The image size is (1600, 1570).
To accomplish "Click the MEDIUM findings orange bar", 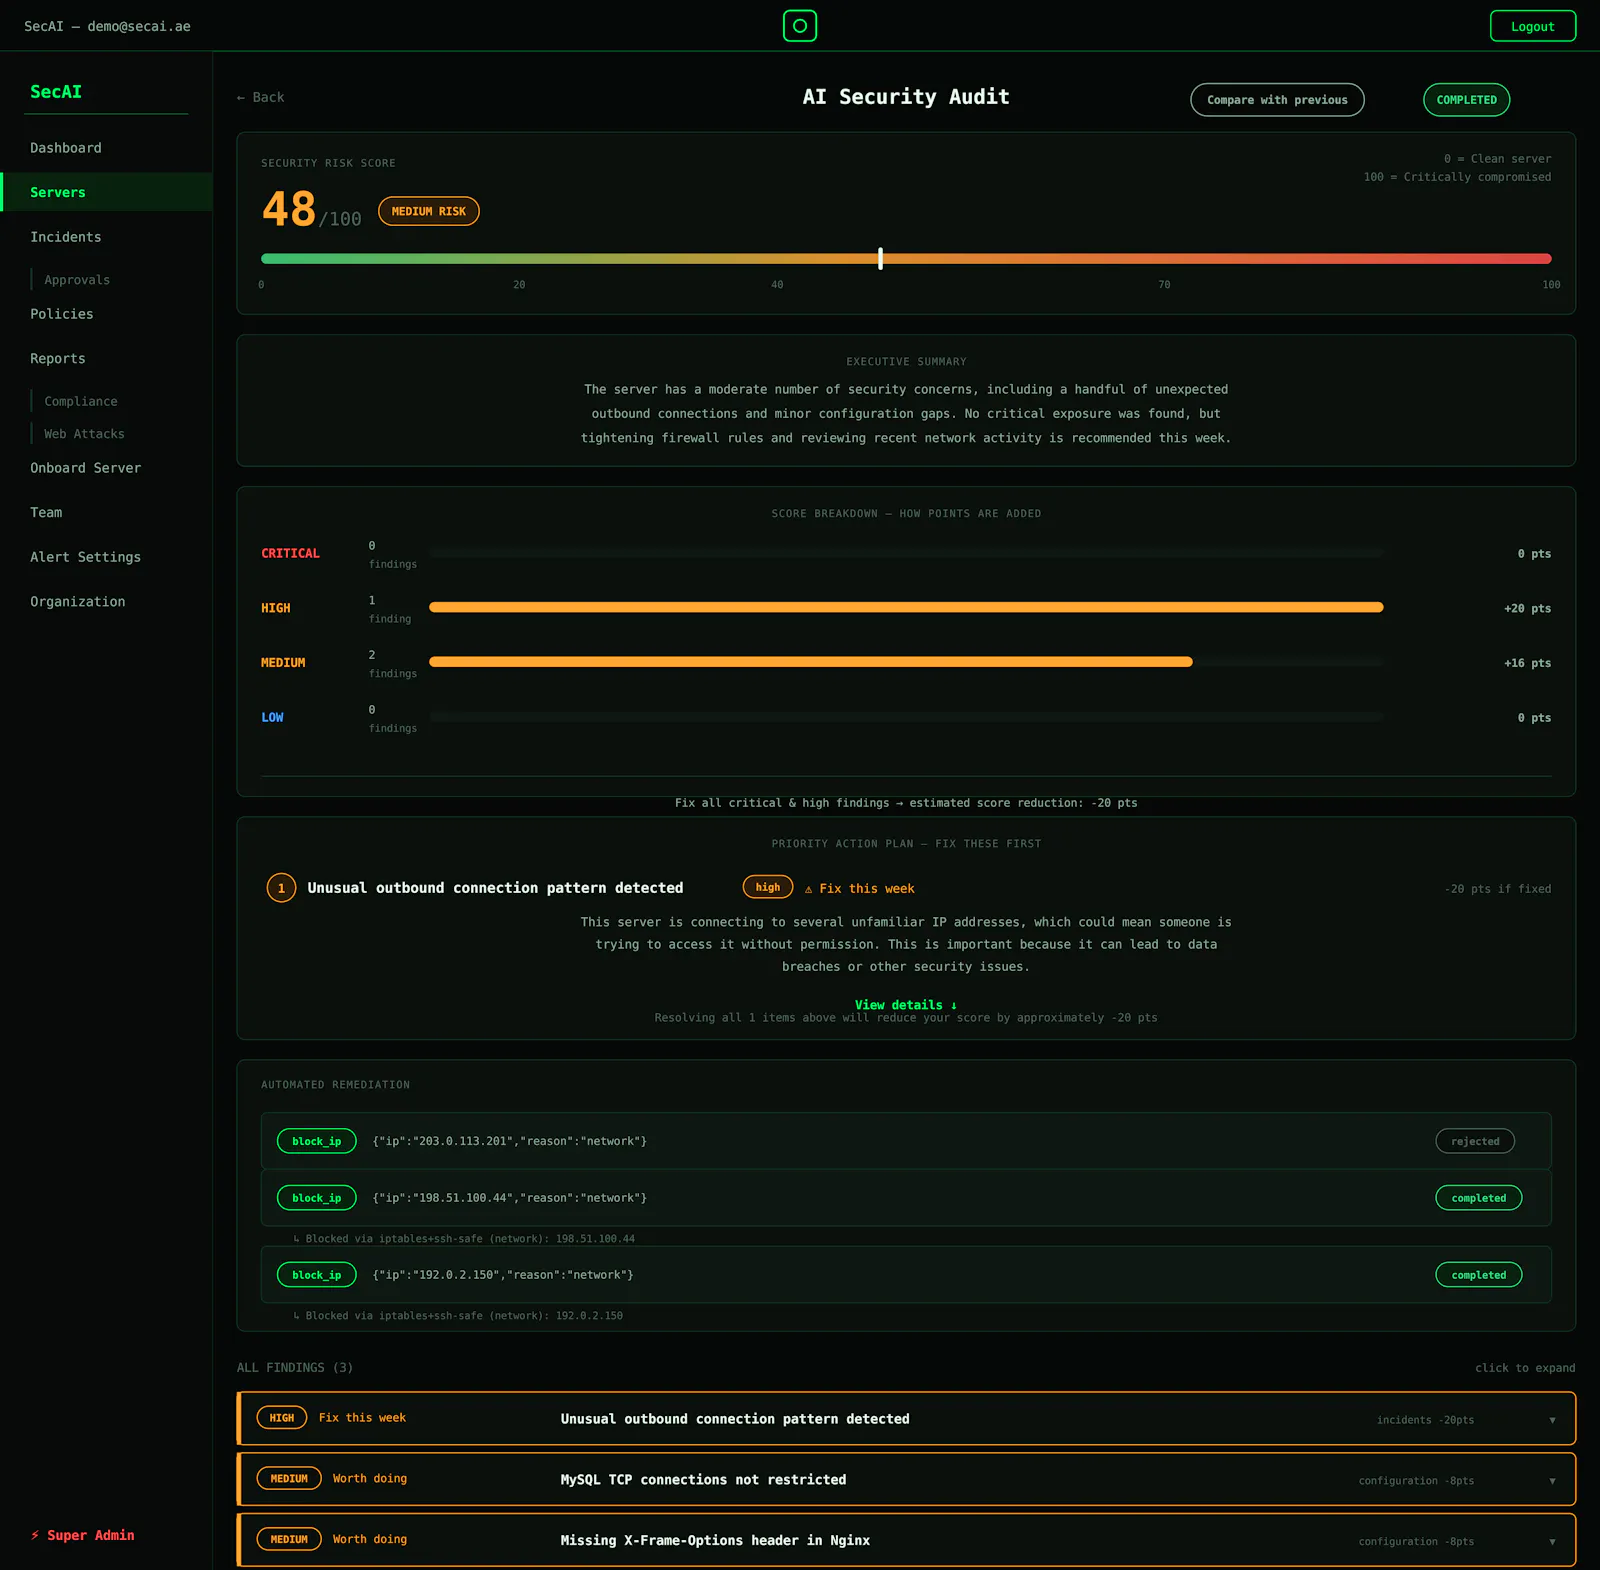I will (x=811, y=662).
